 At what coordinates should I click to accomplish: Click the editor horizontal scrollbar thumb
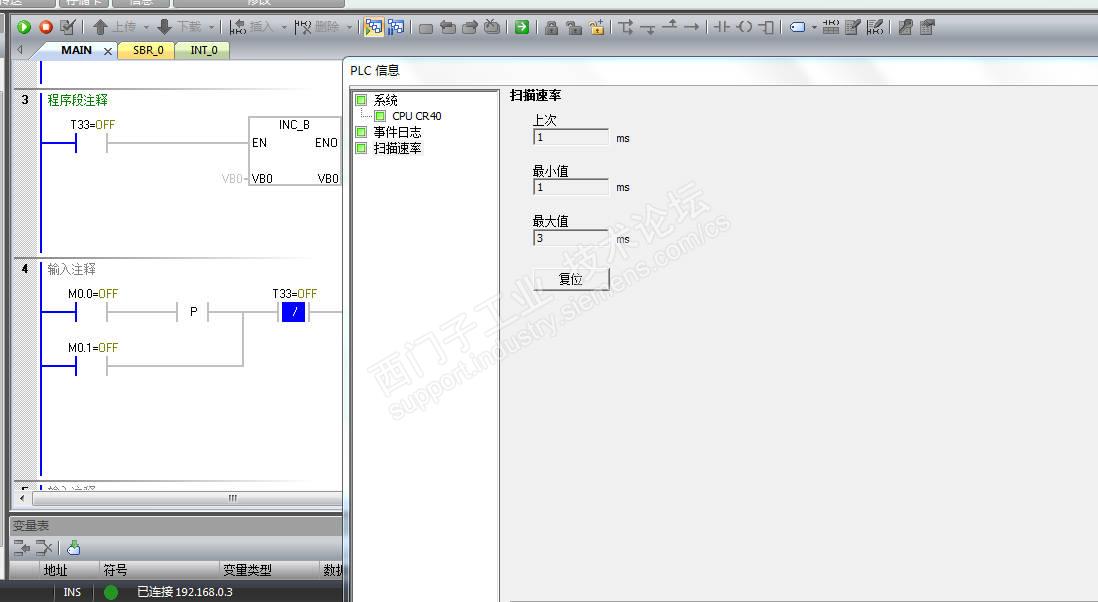click(189, 498)
